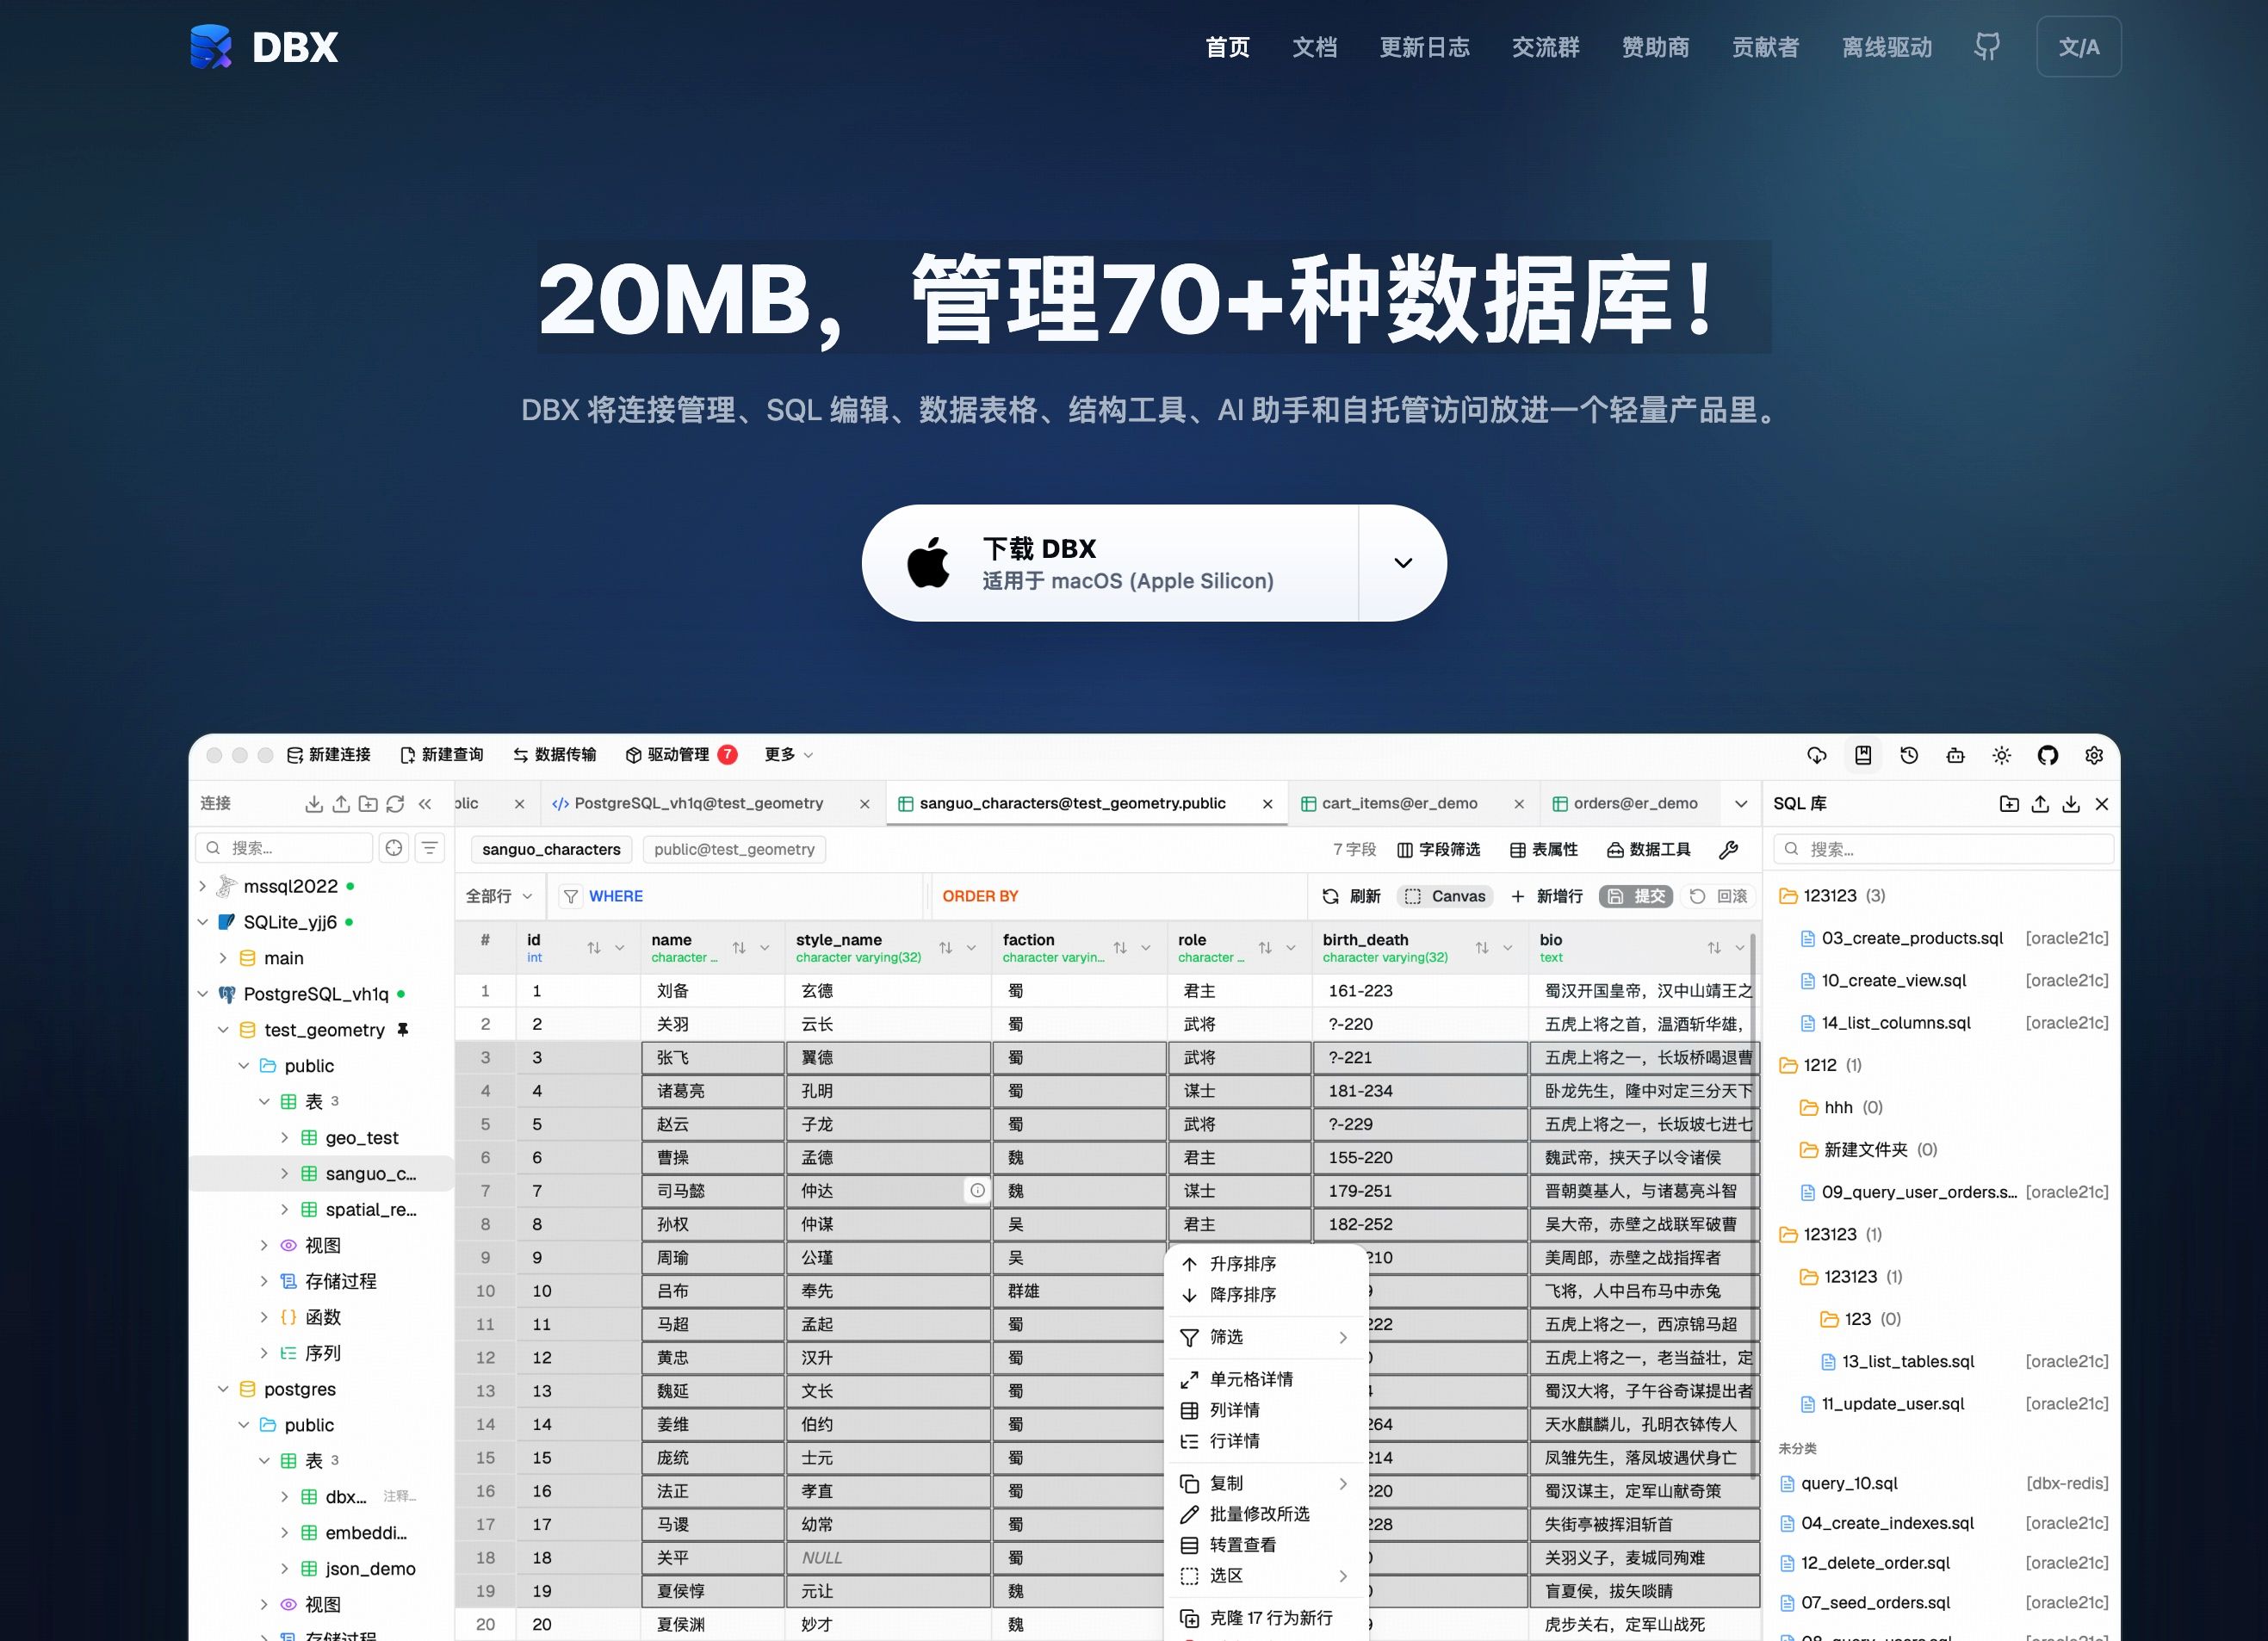Click the export icon in connection panel
The height and width of the screenshot is (1641, 2268).
pyautogui.click(x=341, y=804)
